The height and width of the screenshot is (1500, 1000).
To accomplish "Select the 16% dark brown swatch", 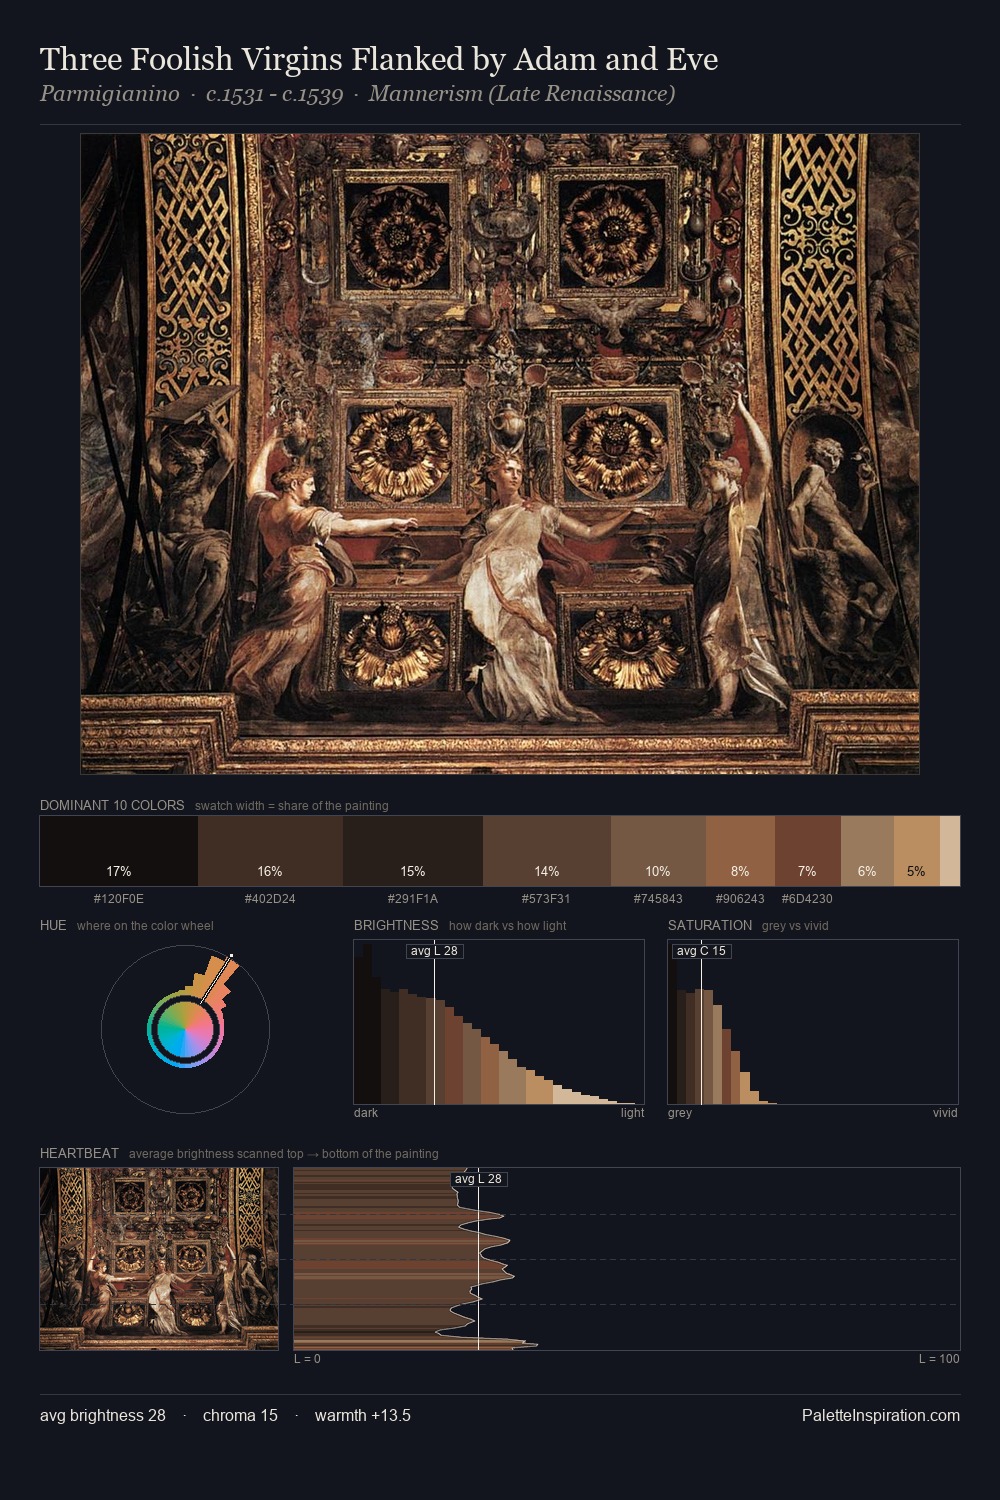I will tap(270, 851).
